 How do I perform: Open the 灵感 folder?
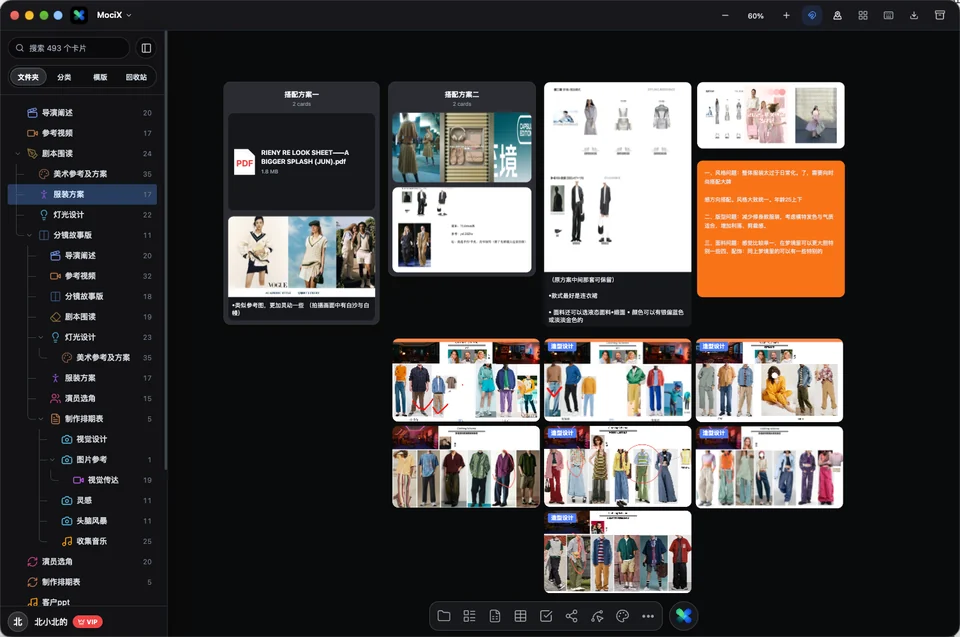click(82, 500)
